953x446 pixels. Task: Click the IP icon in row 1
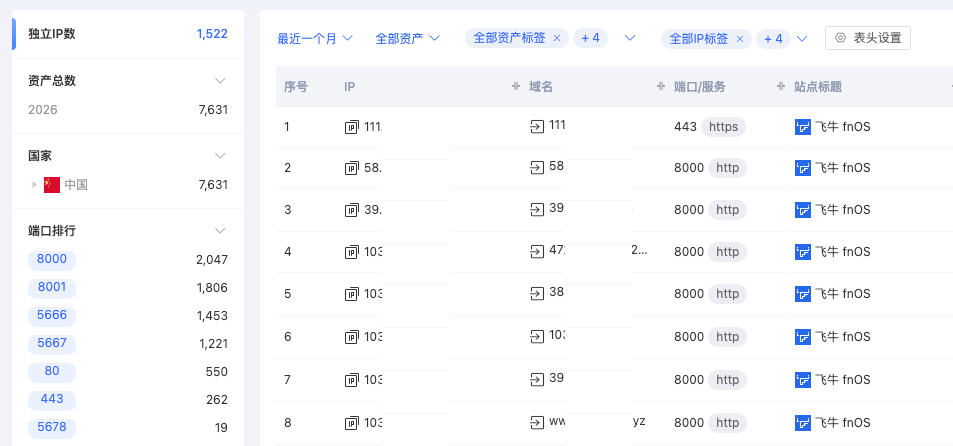coord(351,127)
